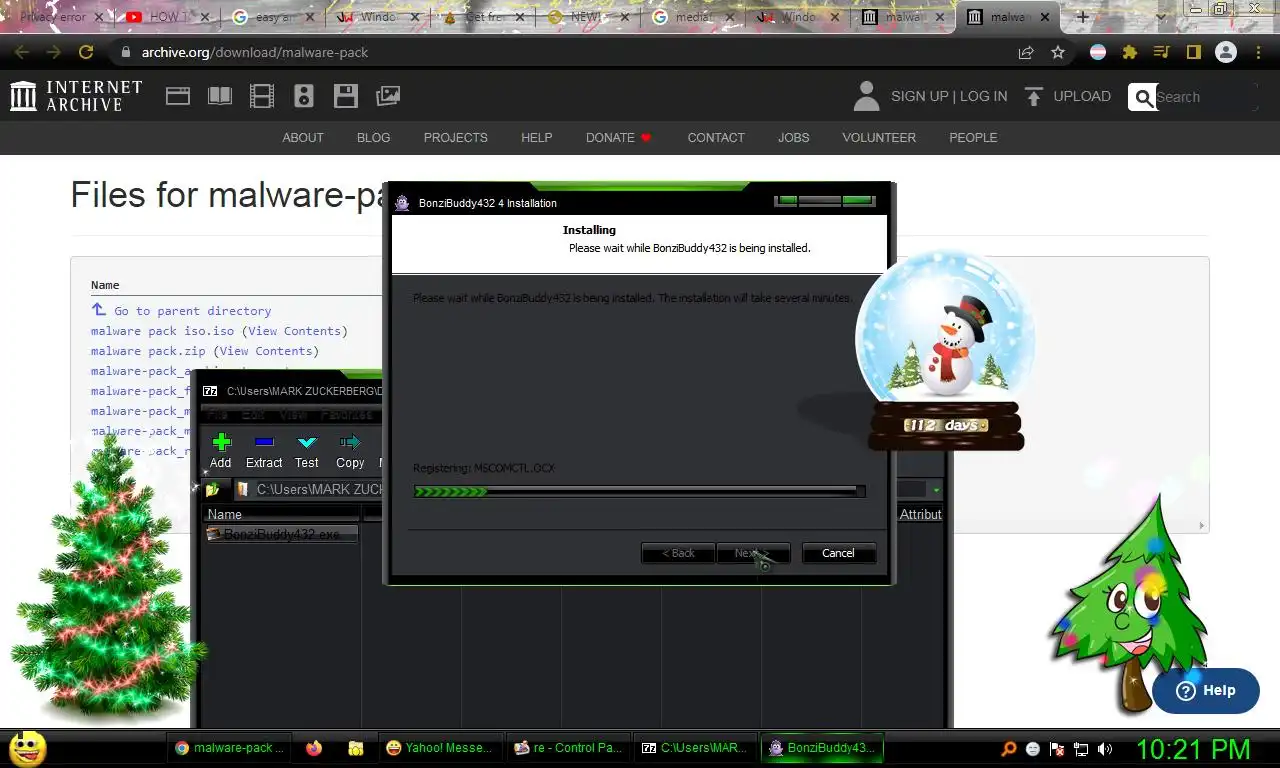Click the Back button in installer
Viewport: 1280px width, 768px height.
pyautogui.click(x=678, y=553)
